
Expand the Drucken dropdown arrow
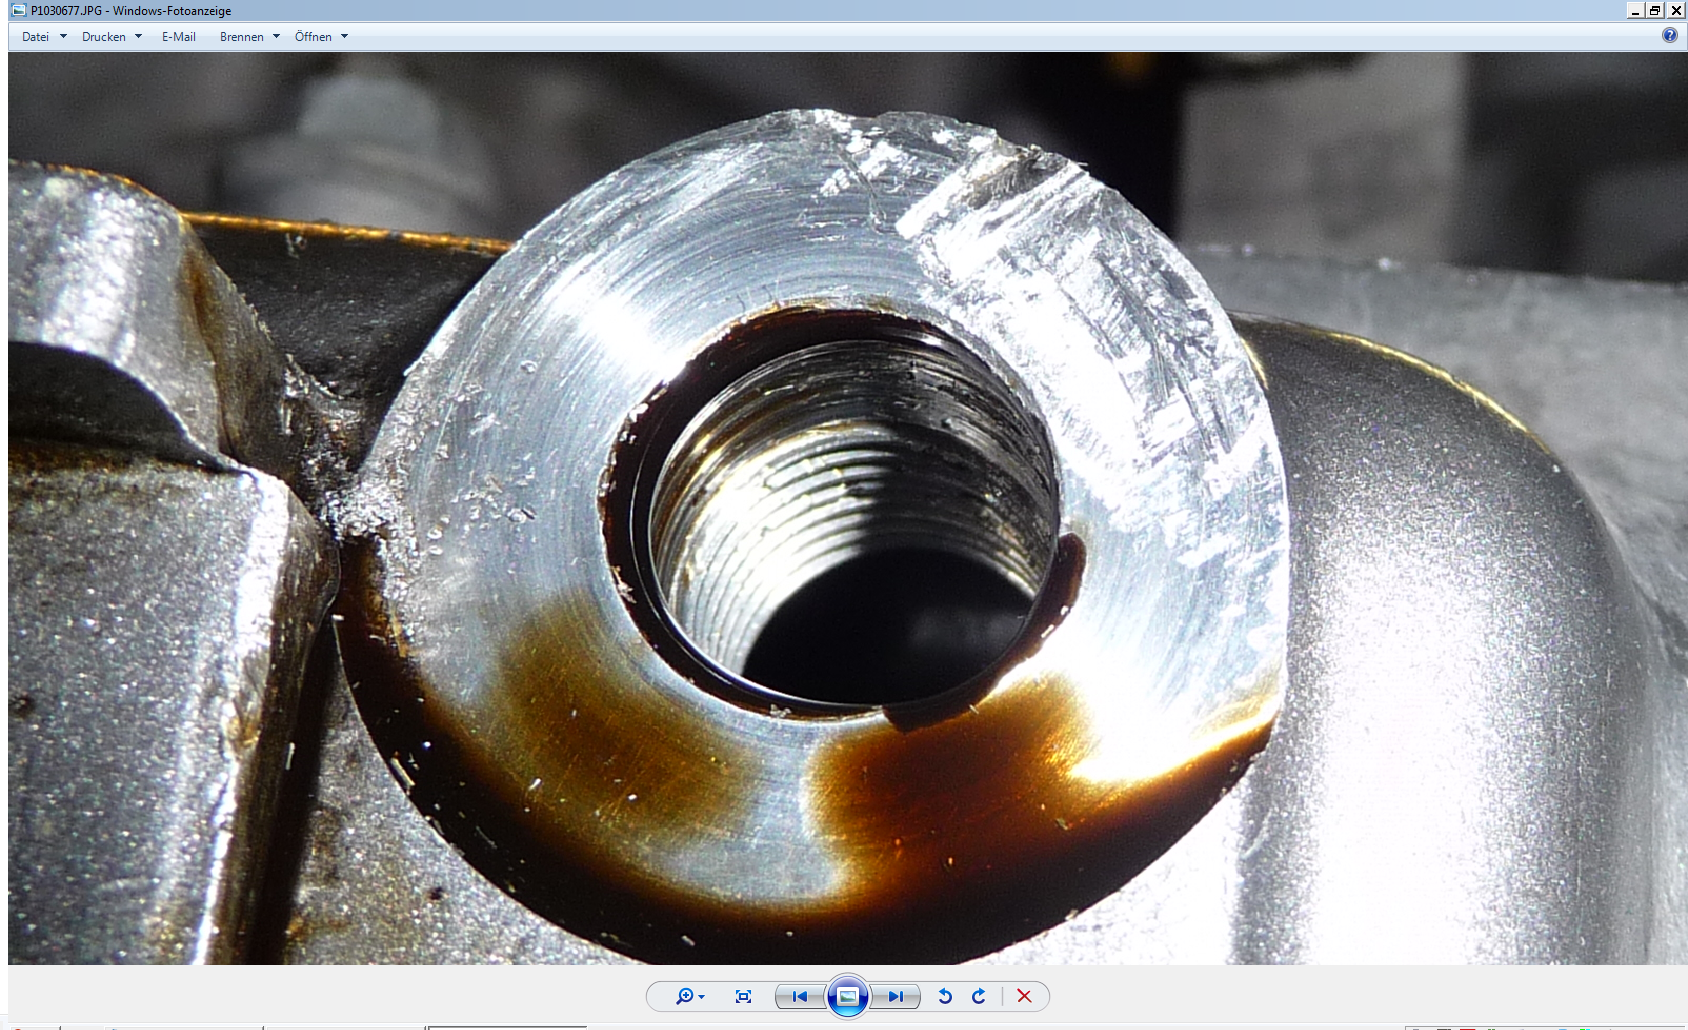pyautogui.click(x=139, y=37)
